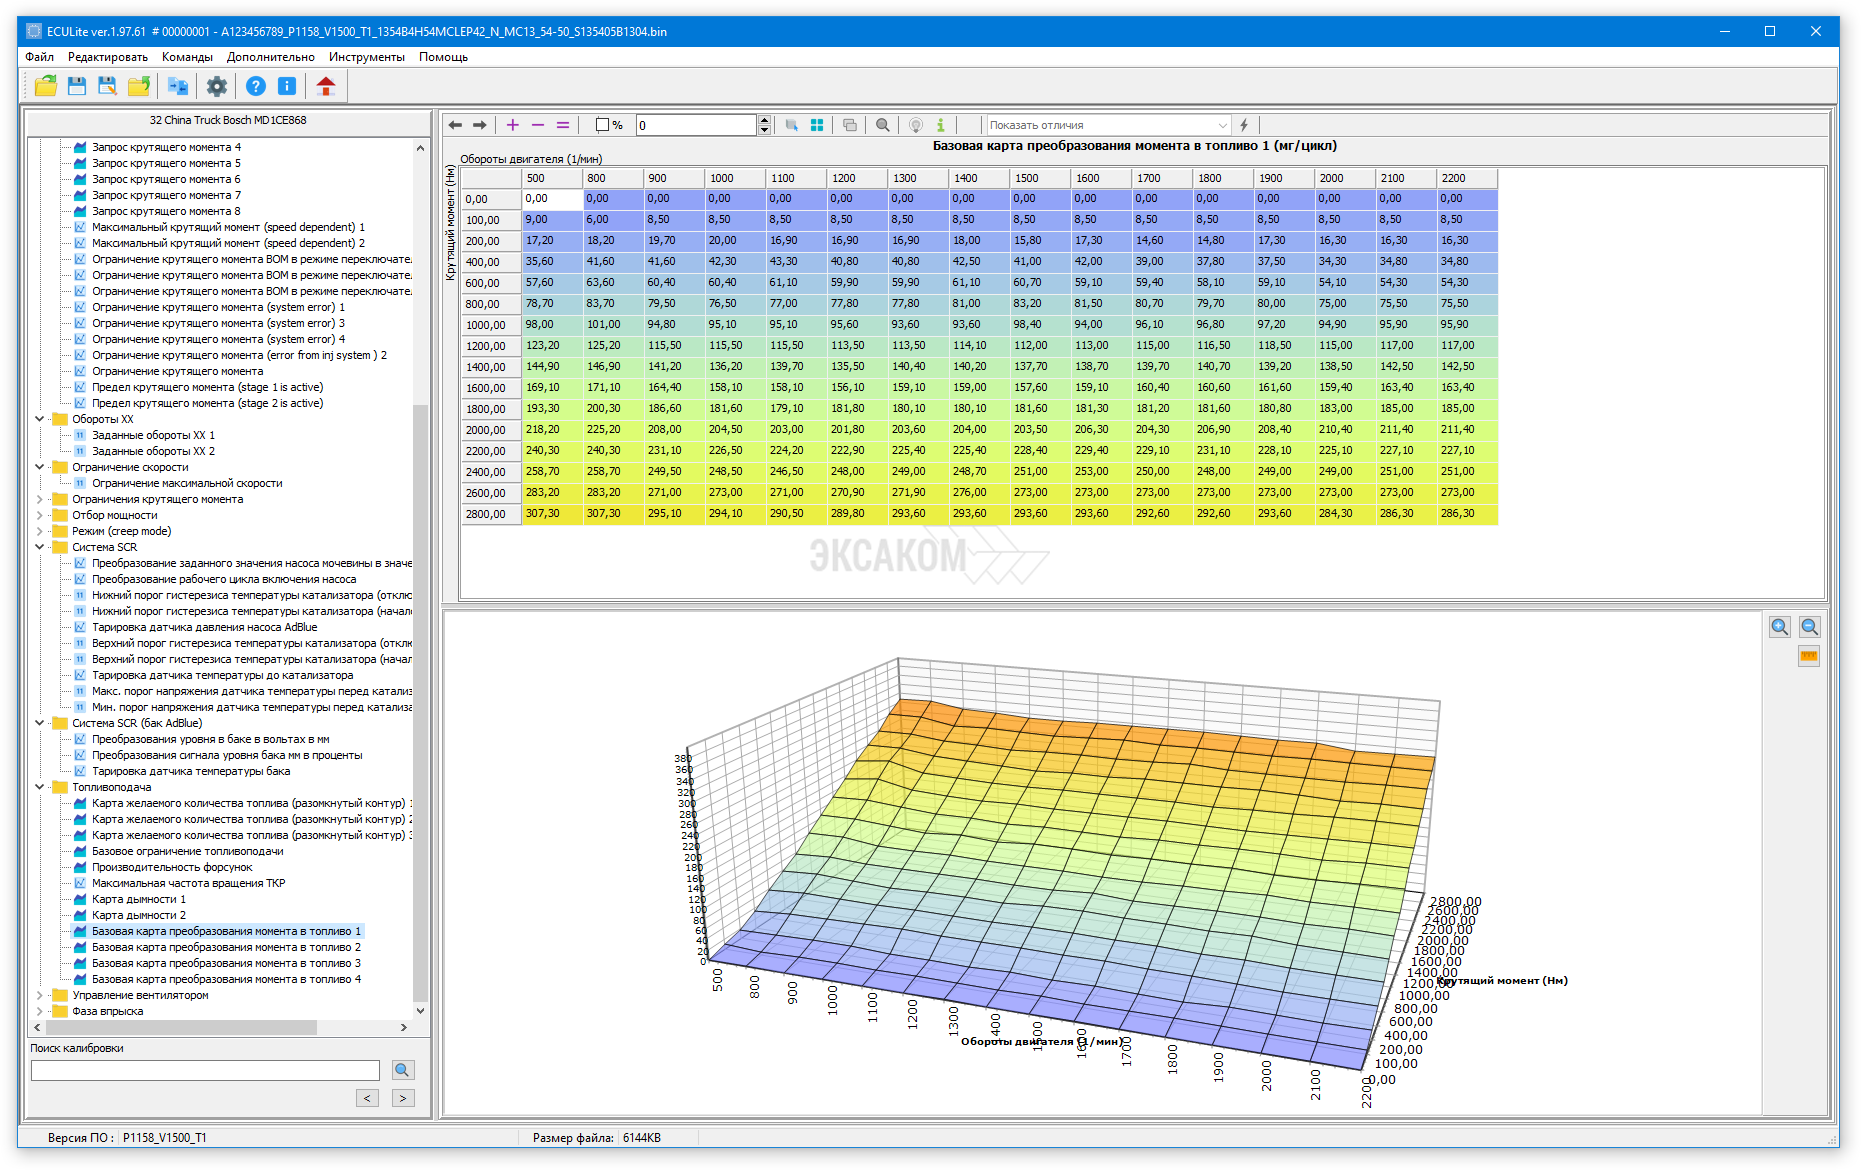The height and width of the screenshot is (1170, 1861).
Task: Zoom out on the 3D chart
Action: click(x=1809, y=627)
